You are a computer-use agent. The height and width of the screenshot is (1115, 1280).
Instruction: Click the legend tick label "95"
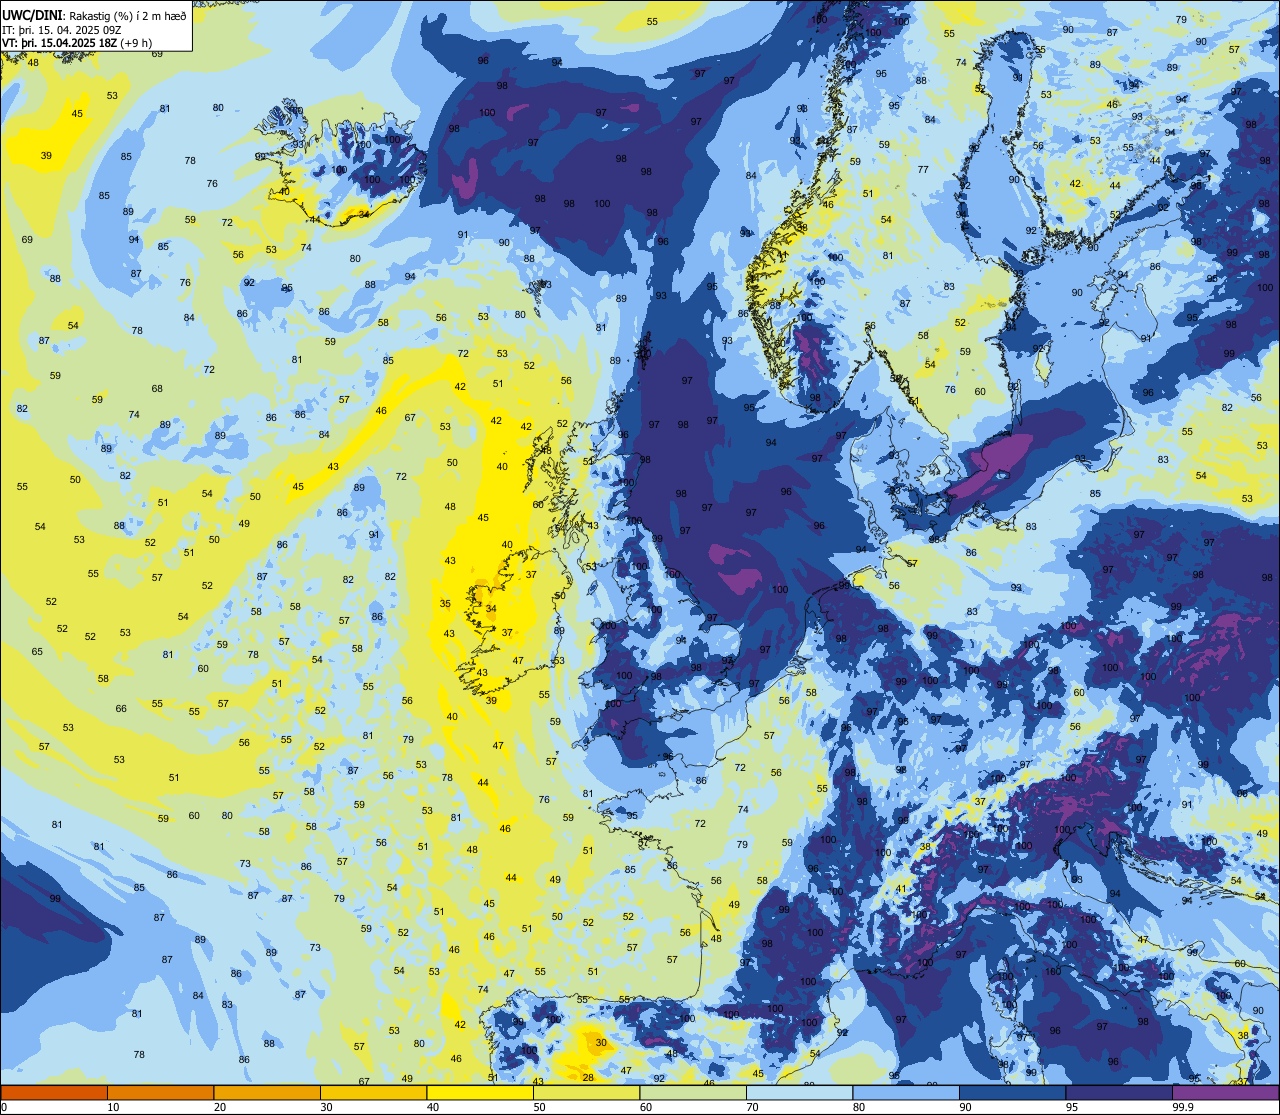(1071, 1107)
